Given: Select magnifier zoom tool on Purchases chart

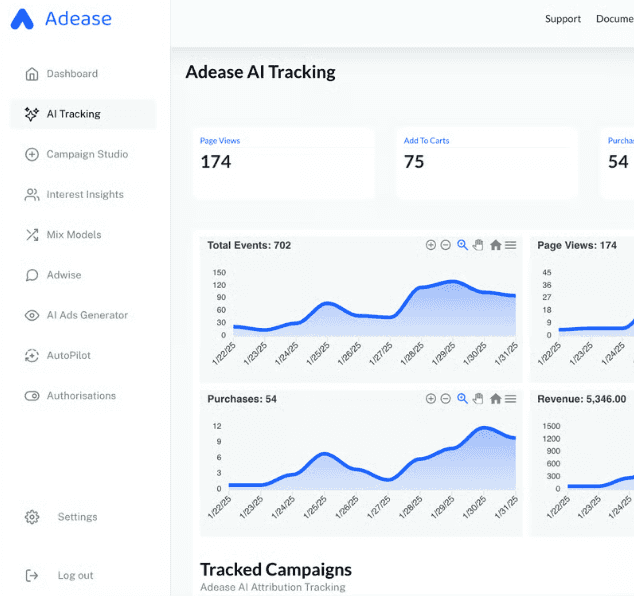Looking at the screenshot, I should click(462, 399).
